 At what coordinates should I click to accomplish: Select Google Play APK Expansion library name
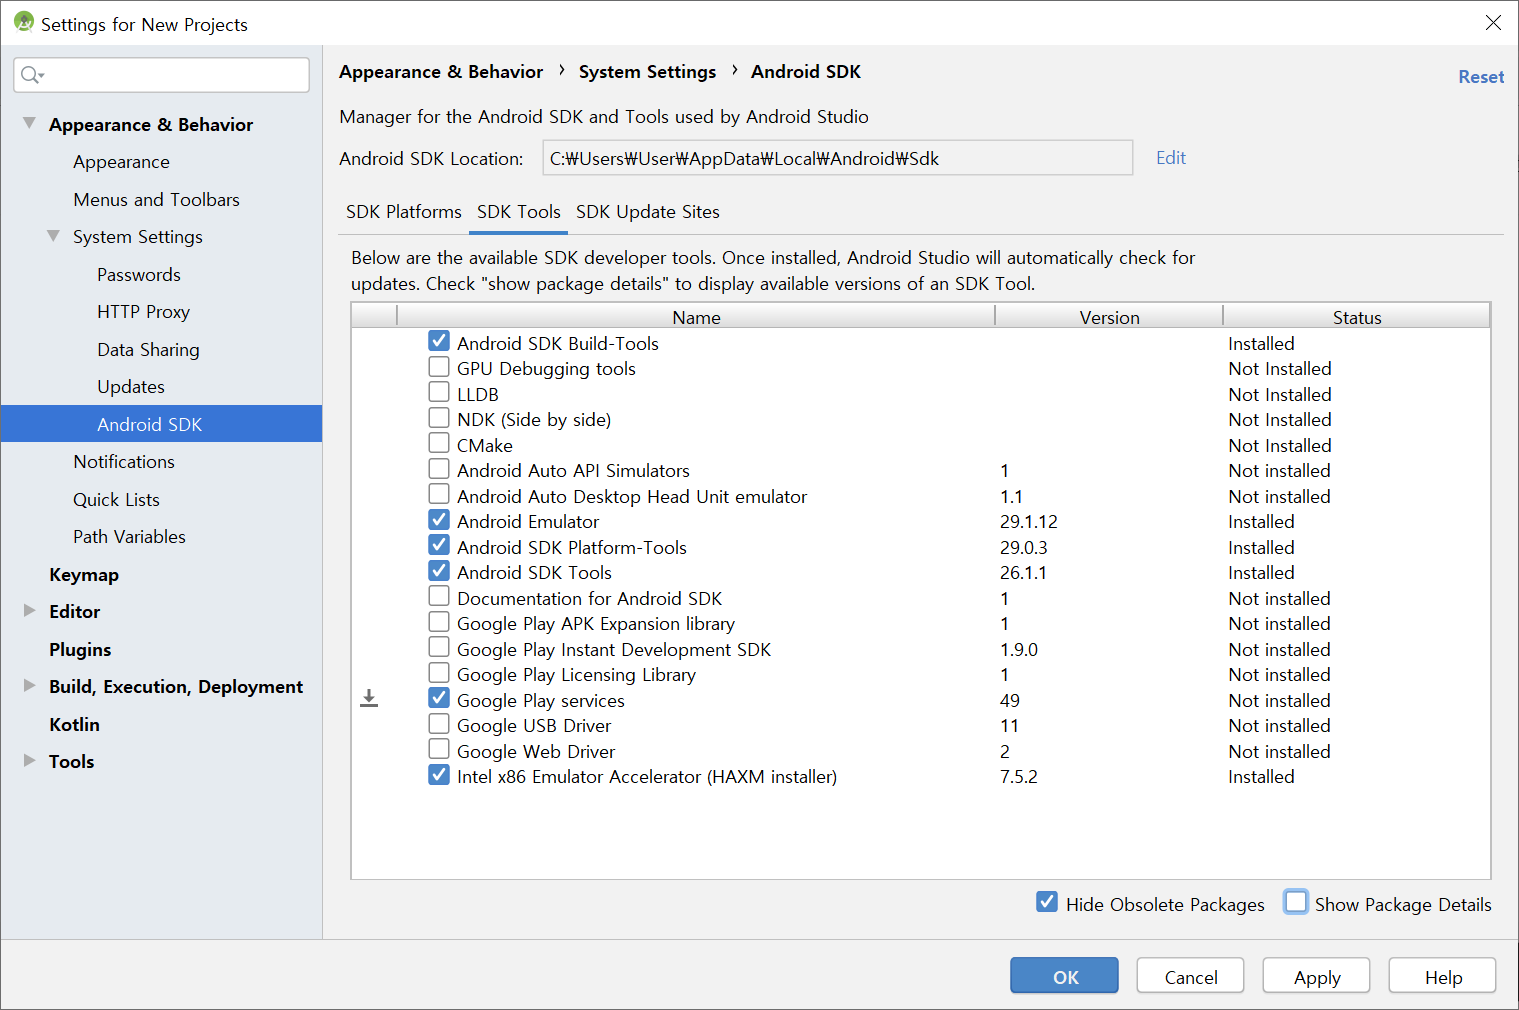pyautogui.click(x=596, y=624)
